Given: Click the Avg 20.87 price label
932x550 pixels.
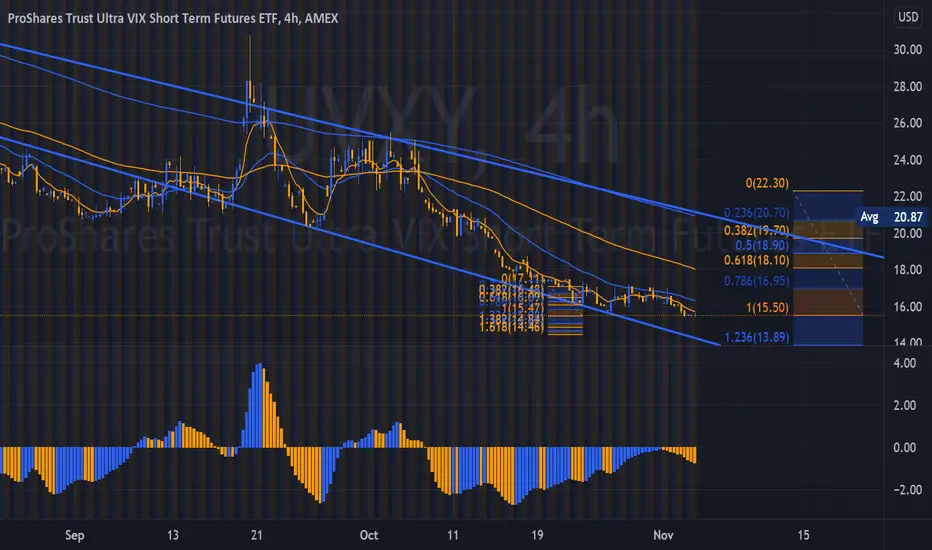Looking at the screenshot, I should pos(893,217).
